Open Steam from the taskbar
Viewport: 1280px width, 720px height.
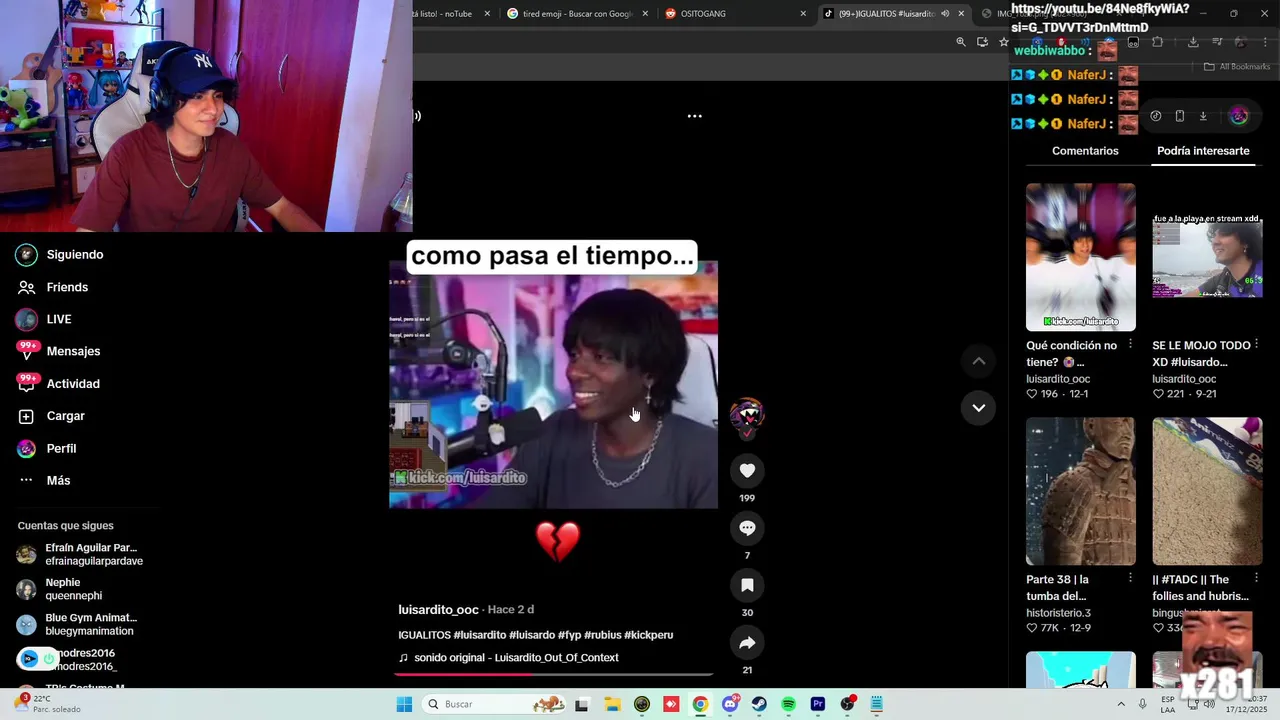pyautogui.click(x=759, y=705)
